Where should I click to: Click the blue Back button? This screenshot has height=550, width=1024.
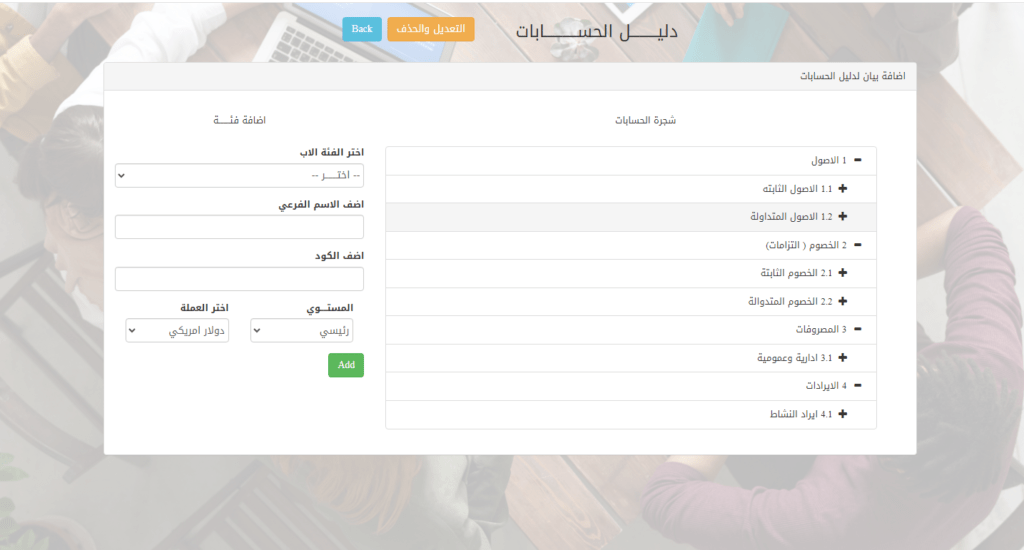362,29
